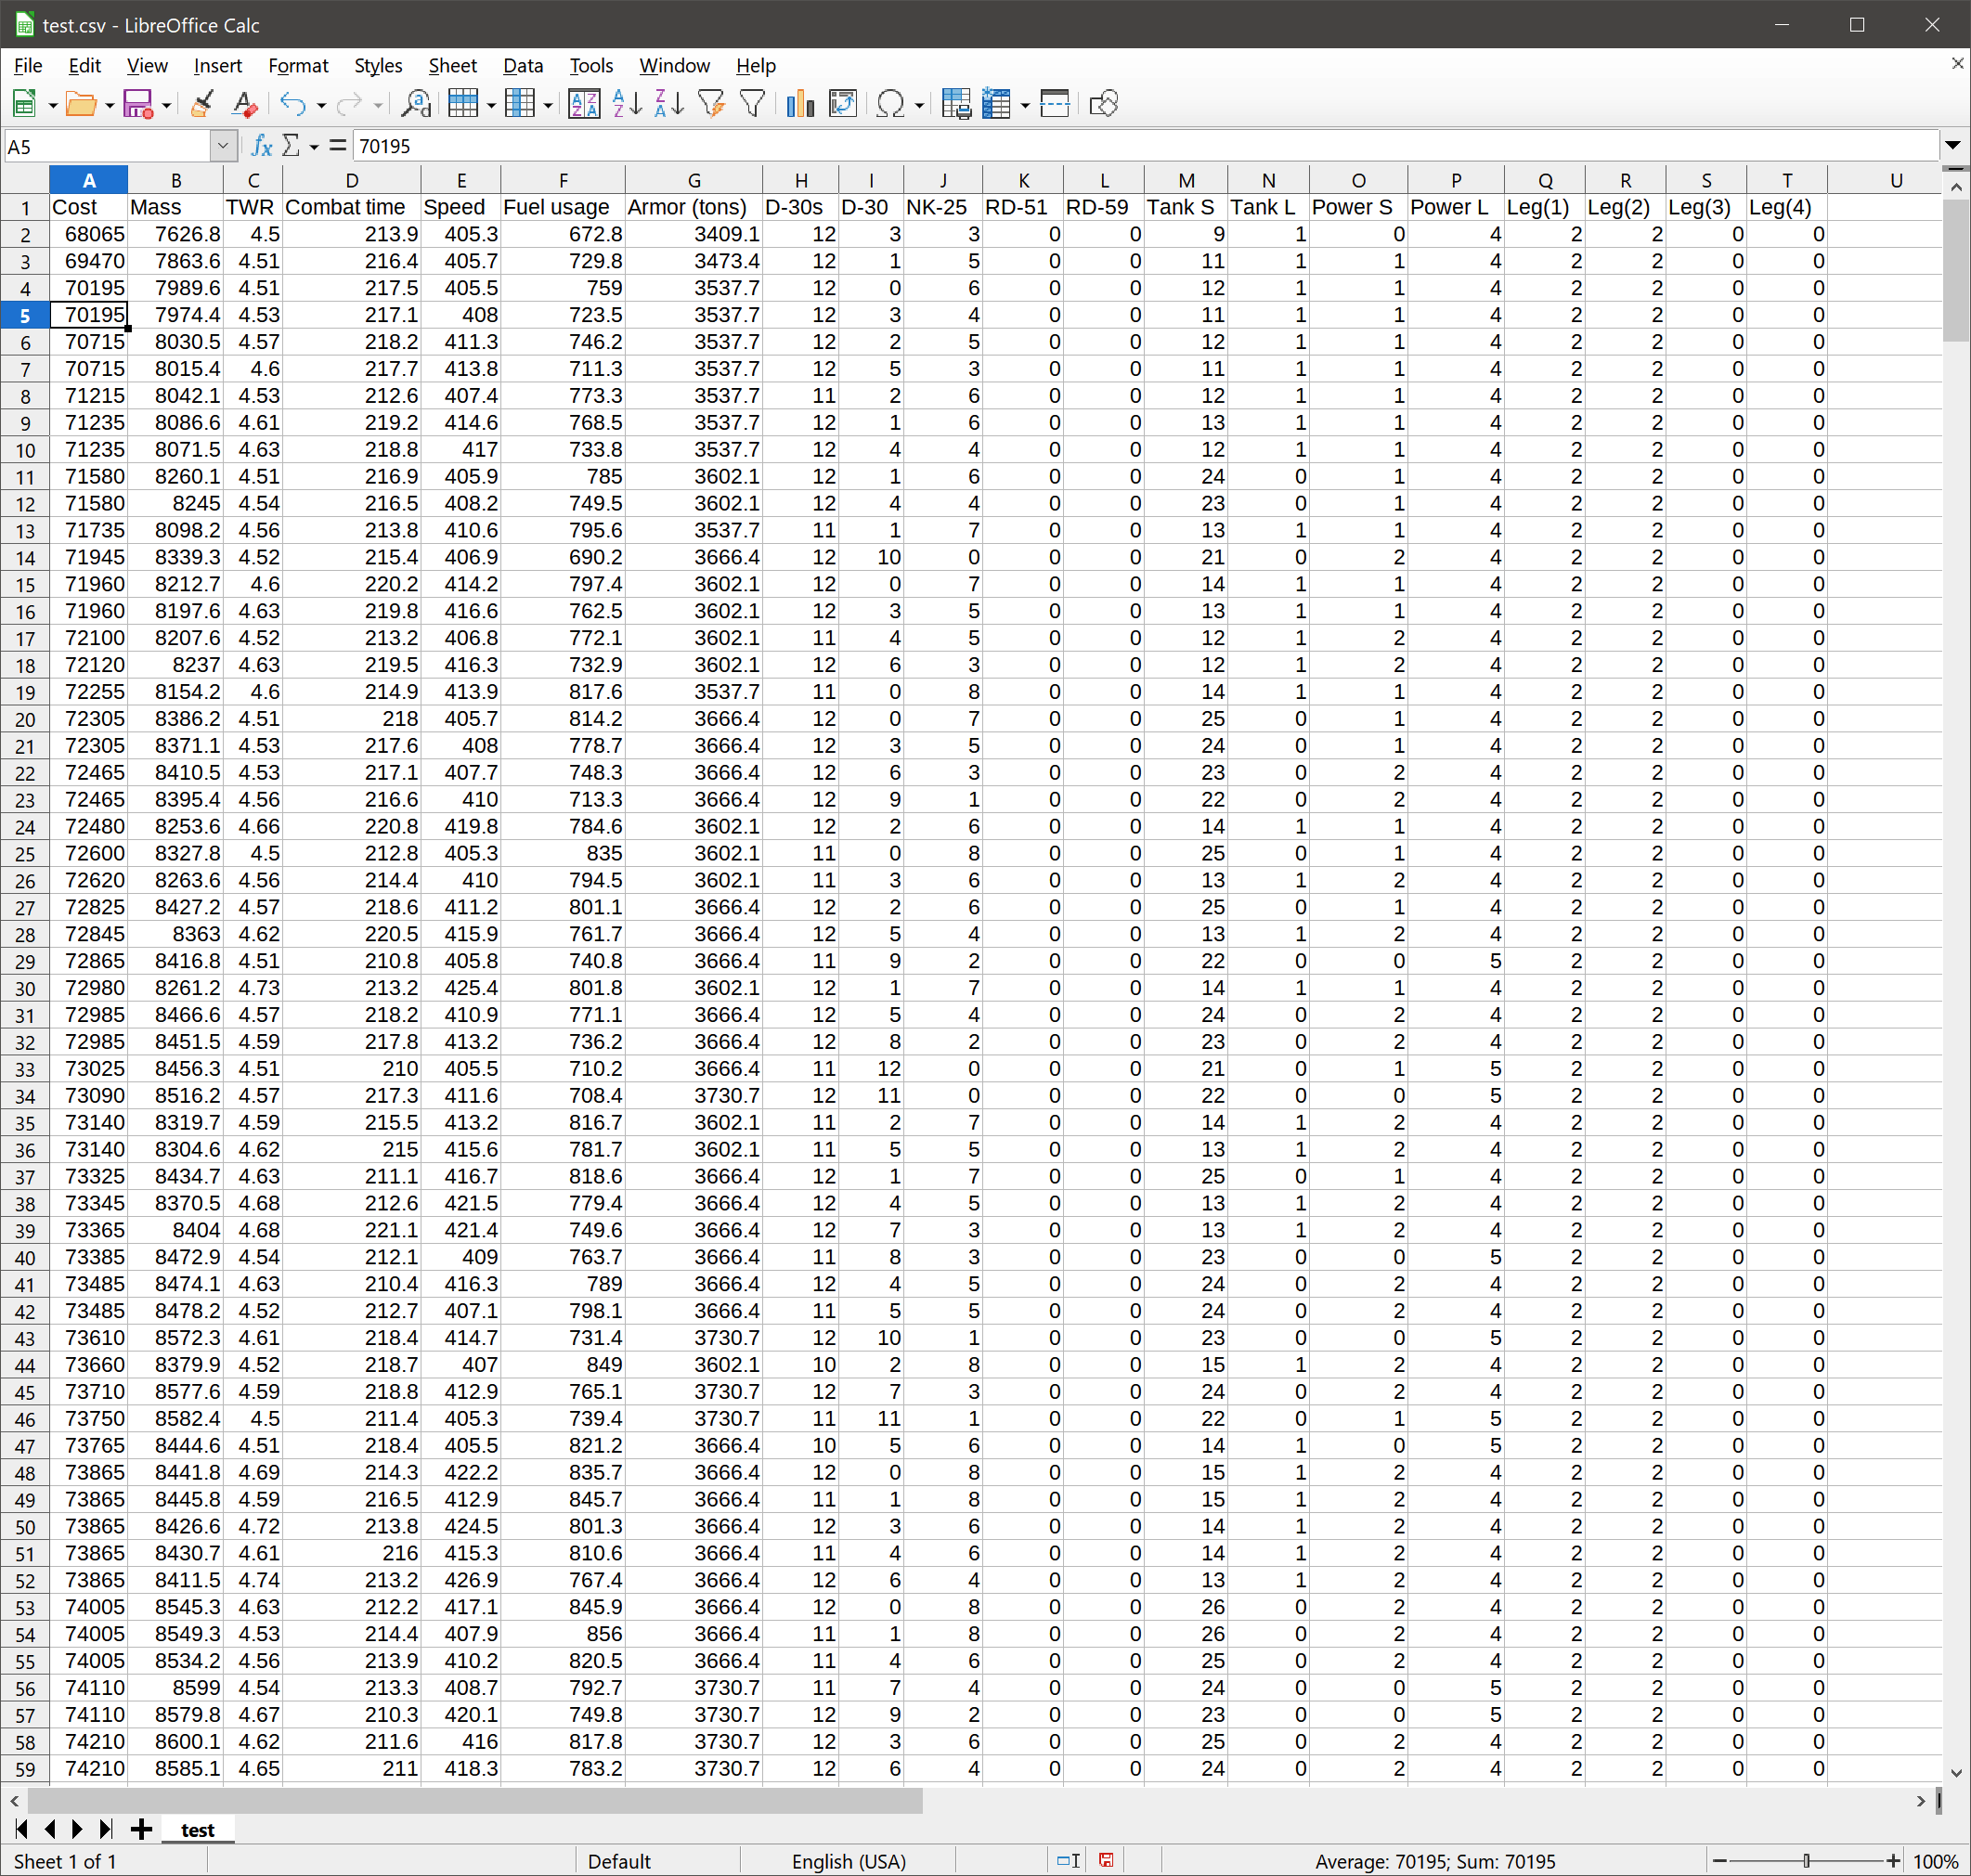Show Draw Functions shapes icon
This screenshot has height=1876, width=1971.
point(1104,104)
